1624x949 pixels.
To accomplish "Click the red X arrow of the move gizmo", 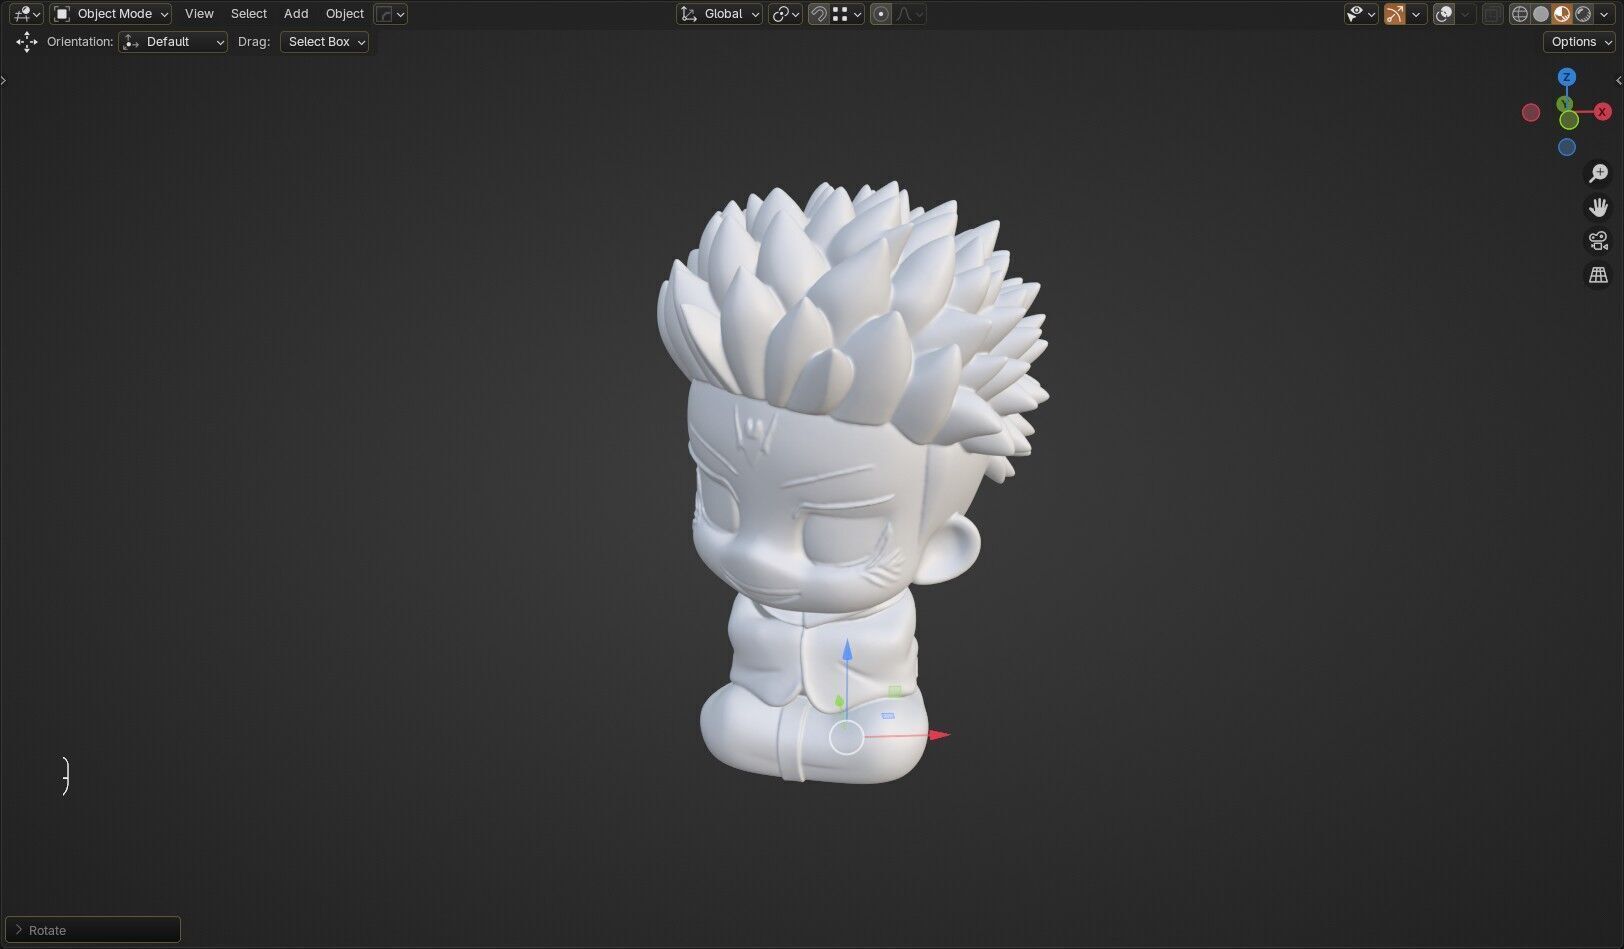I will tap(938, 735).
